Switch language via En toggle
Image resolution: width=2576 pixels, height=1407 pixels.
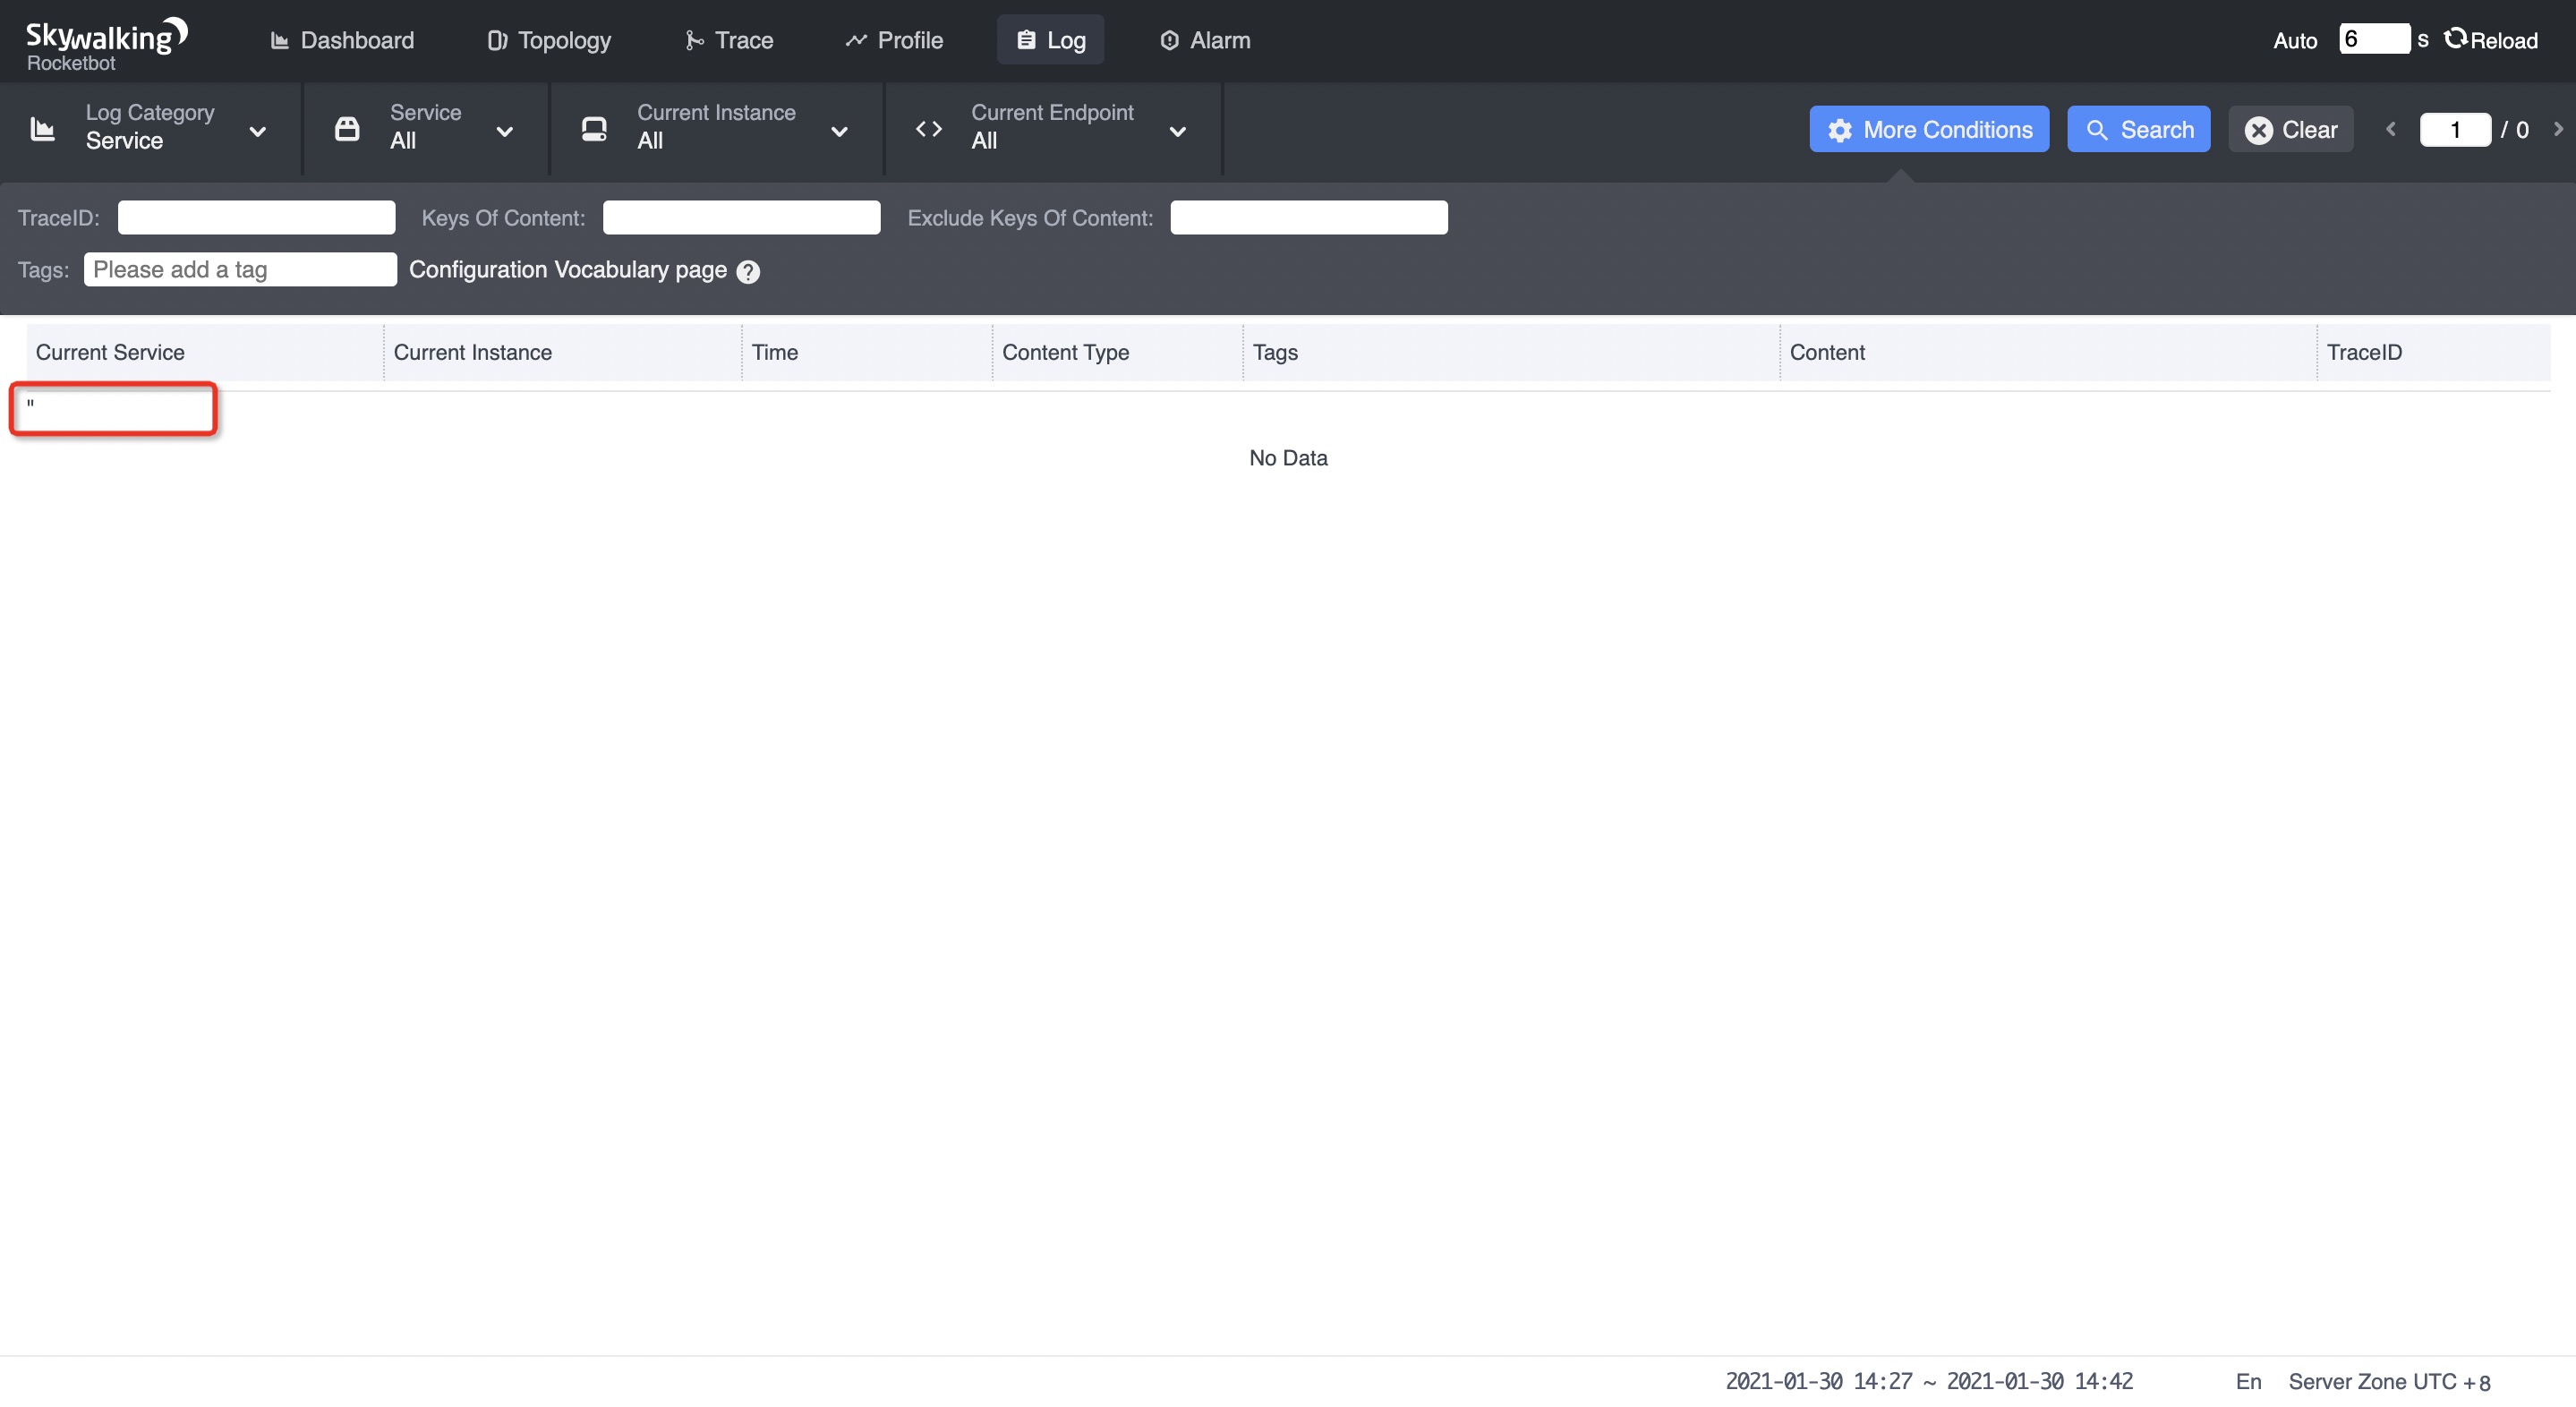click(x=2248, y=1381)
